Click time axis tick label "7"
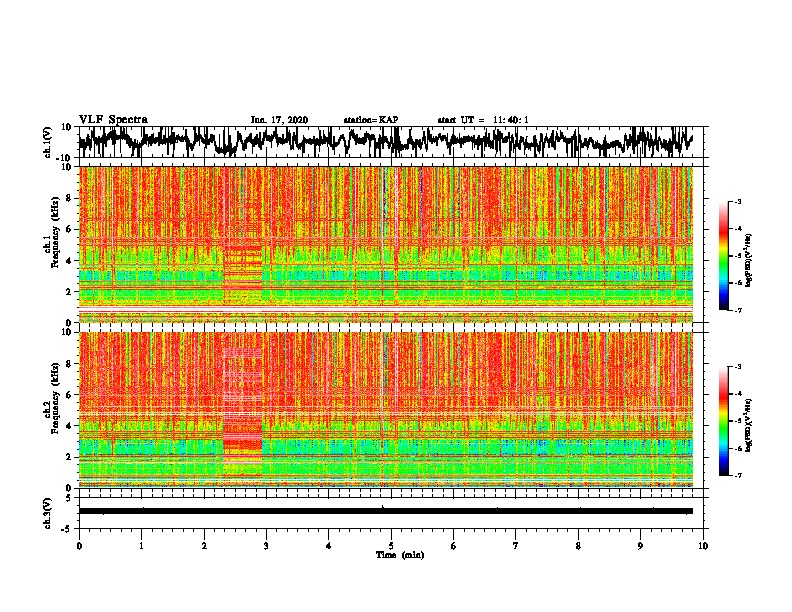The image size is (792, 612). click(516, 546)
